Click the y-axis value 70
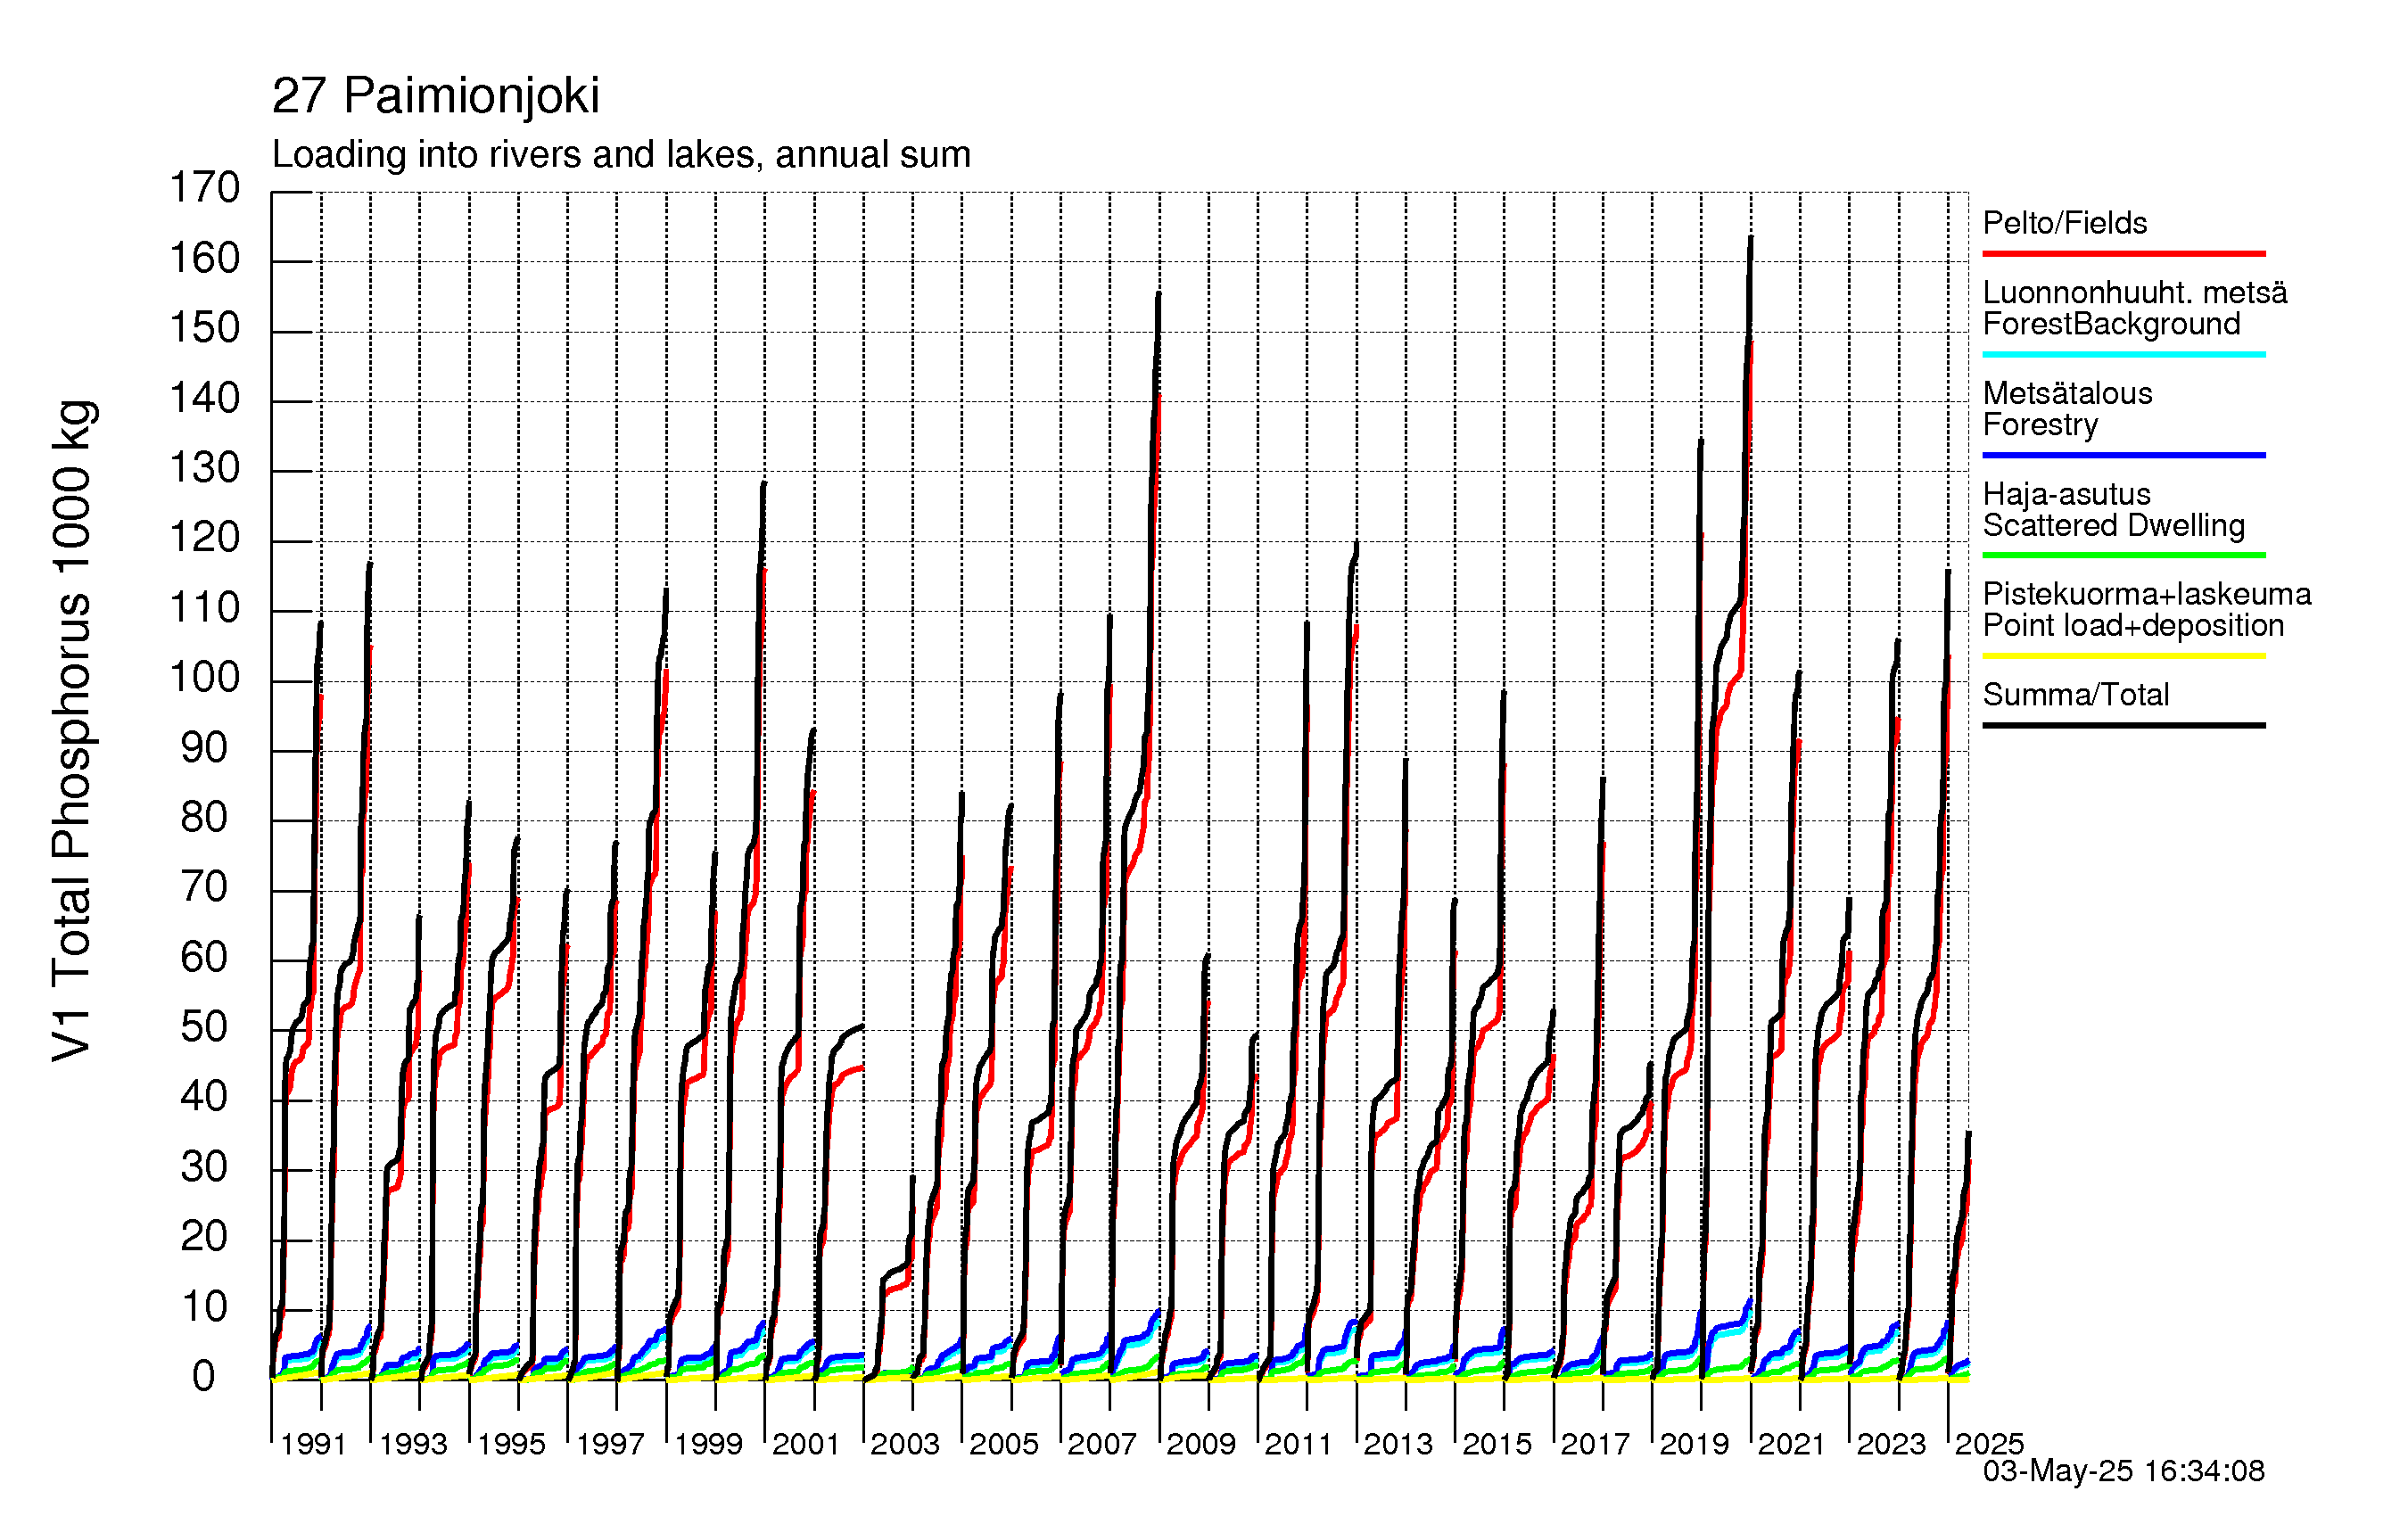 204,887
